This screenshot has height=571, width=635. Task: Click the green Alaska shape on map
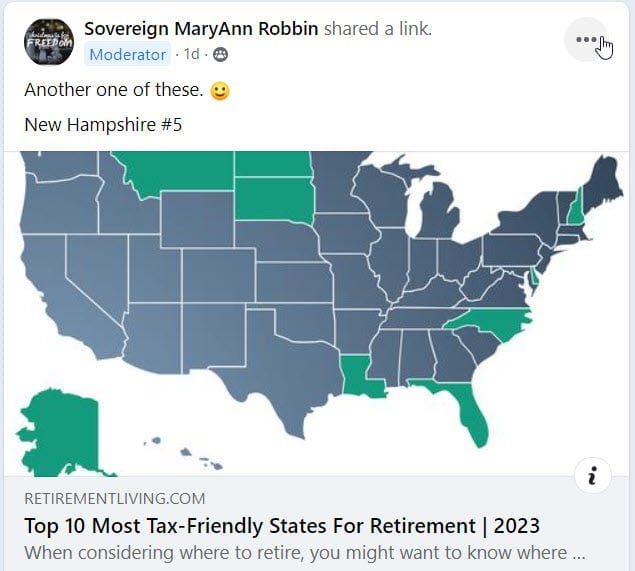point(63,433)
